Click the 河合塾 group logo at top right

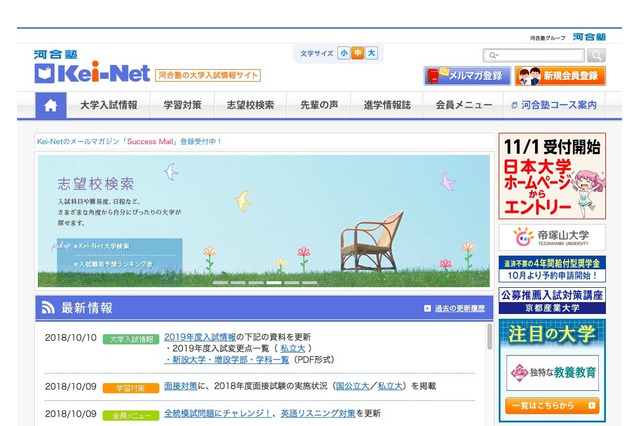pyautogui.click(x=589, y=37)
